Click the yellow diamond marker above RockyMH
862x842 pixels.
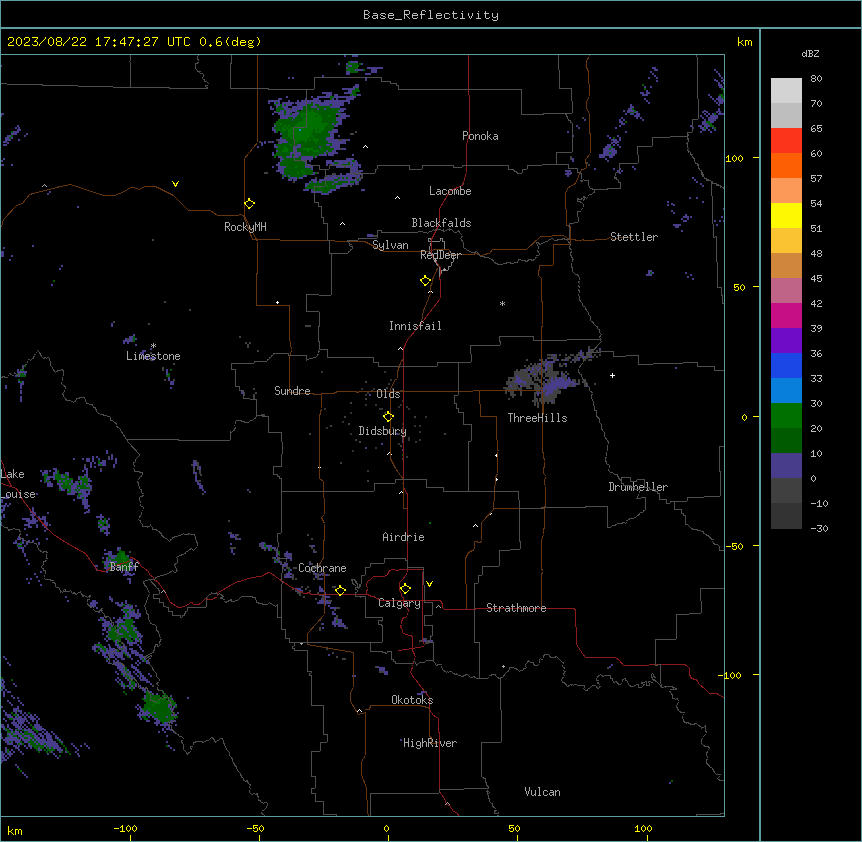click(249, 204)
